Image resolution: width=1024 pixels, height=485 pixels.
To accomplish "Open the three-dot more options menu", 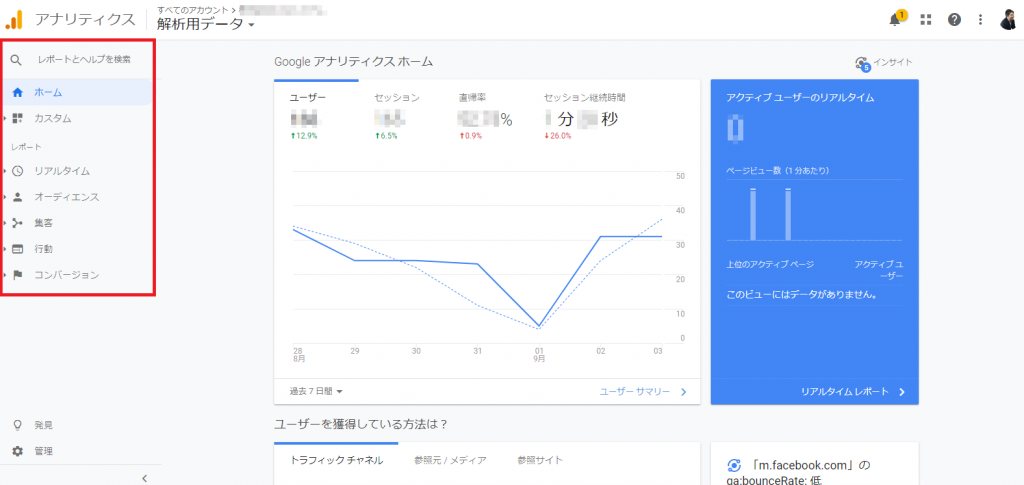I will coord(980,20).
